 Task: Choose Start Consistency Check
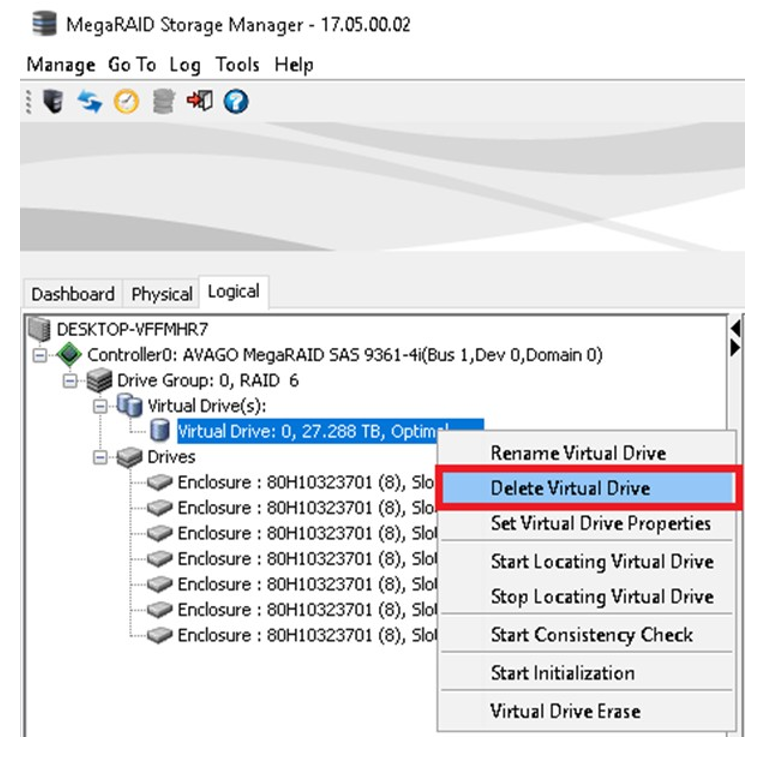point(586,635)
